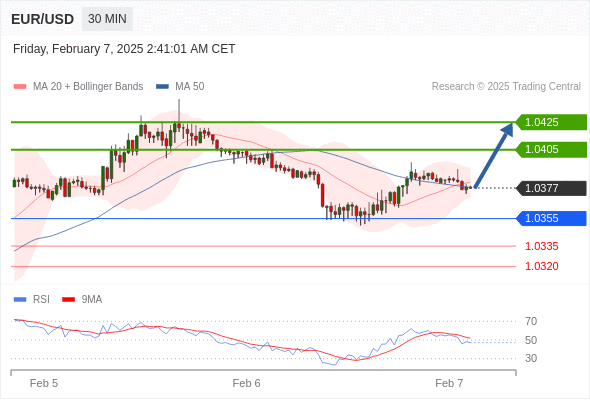Click the RSI 70 axis label
Viewport: 590px width, 400px height.
click(531, 321)
